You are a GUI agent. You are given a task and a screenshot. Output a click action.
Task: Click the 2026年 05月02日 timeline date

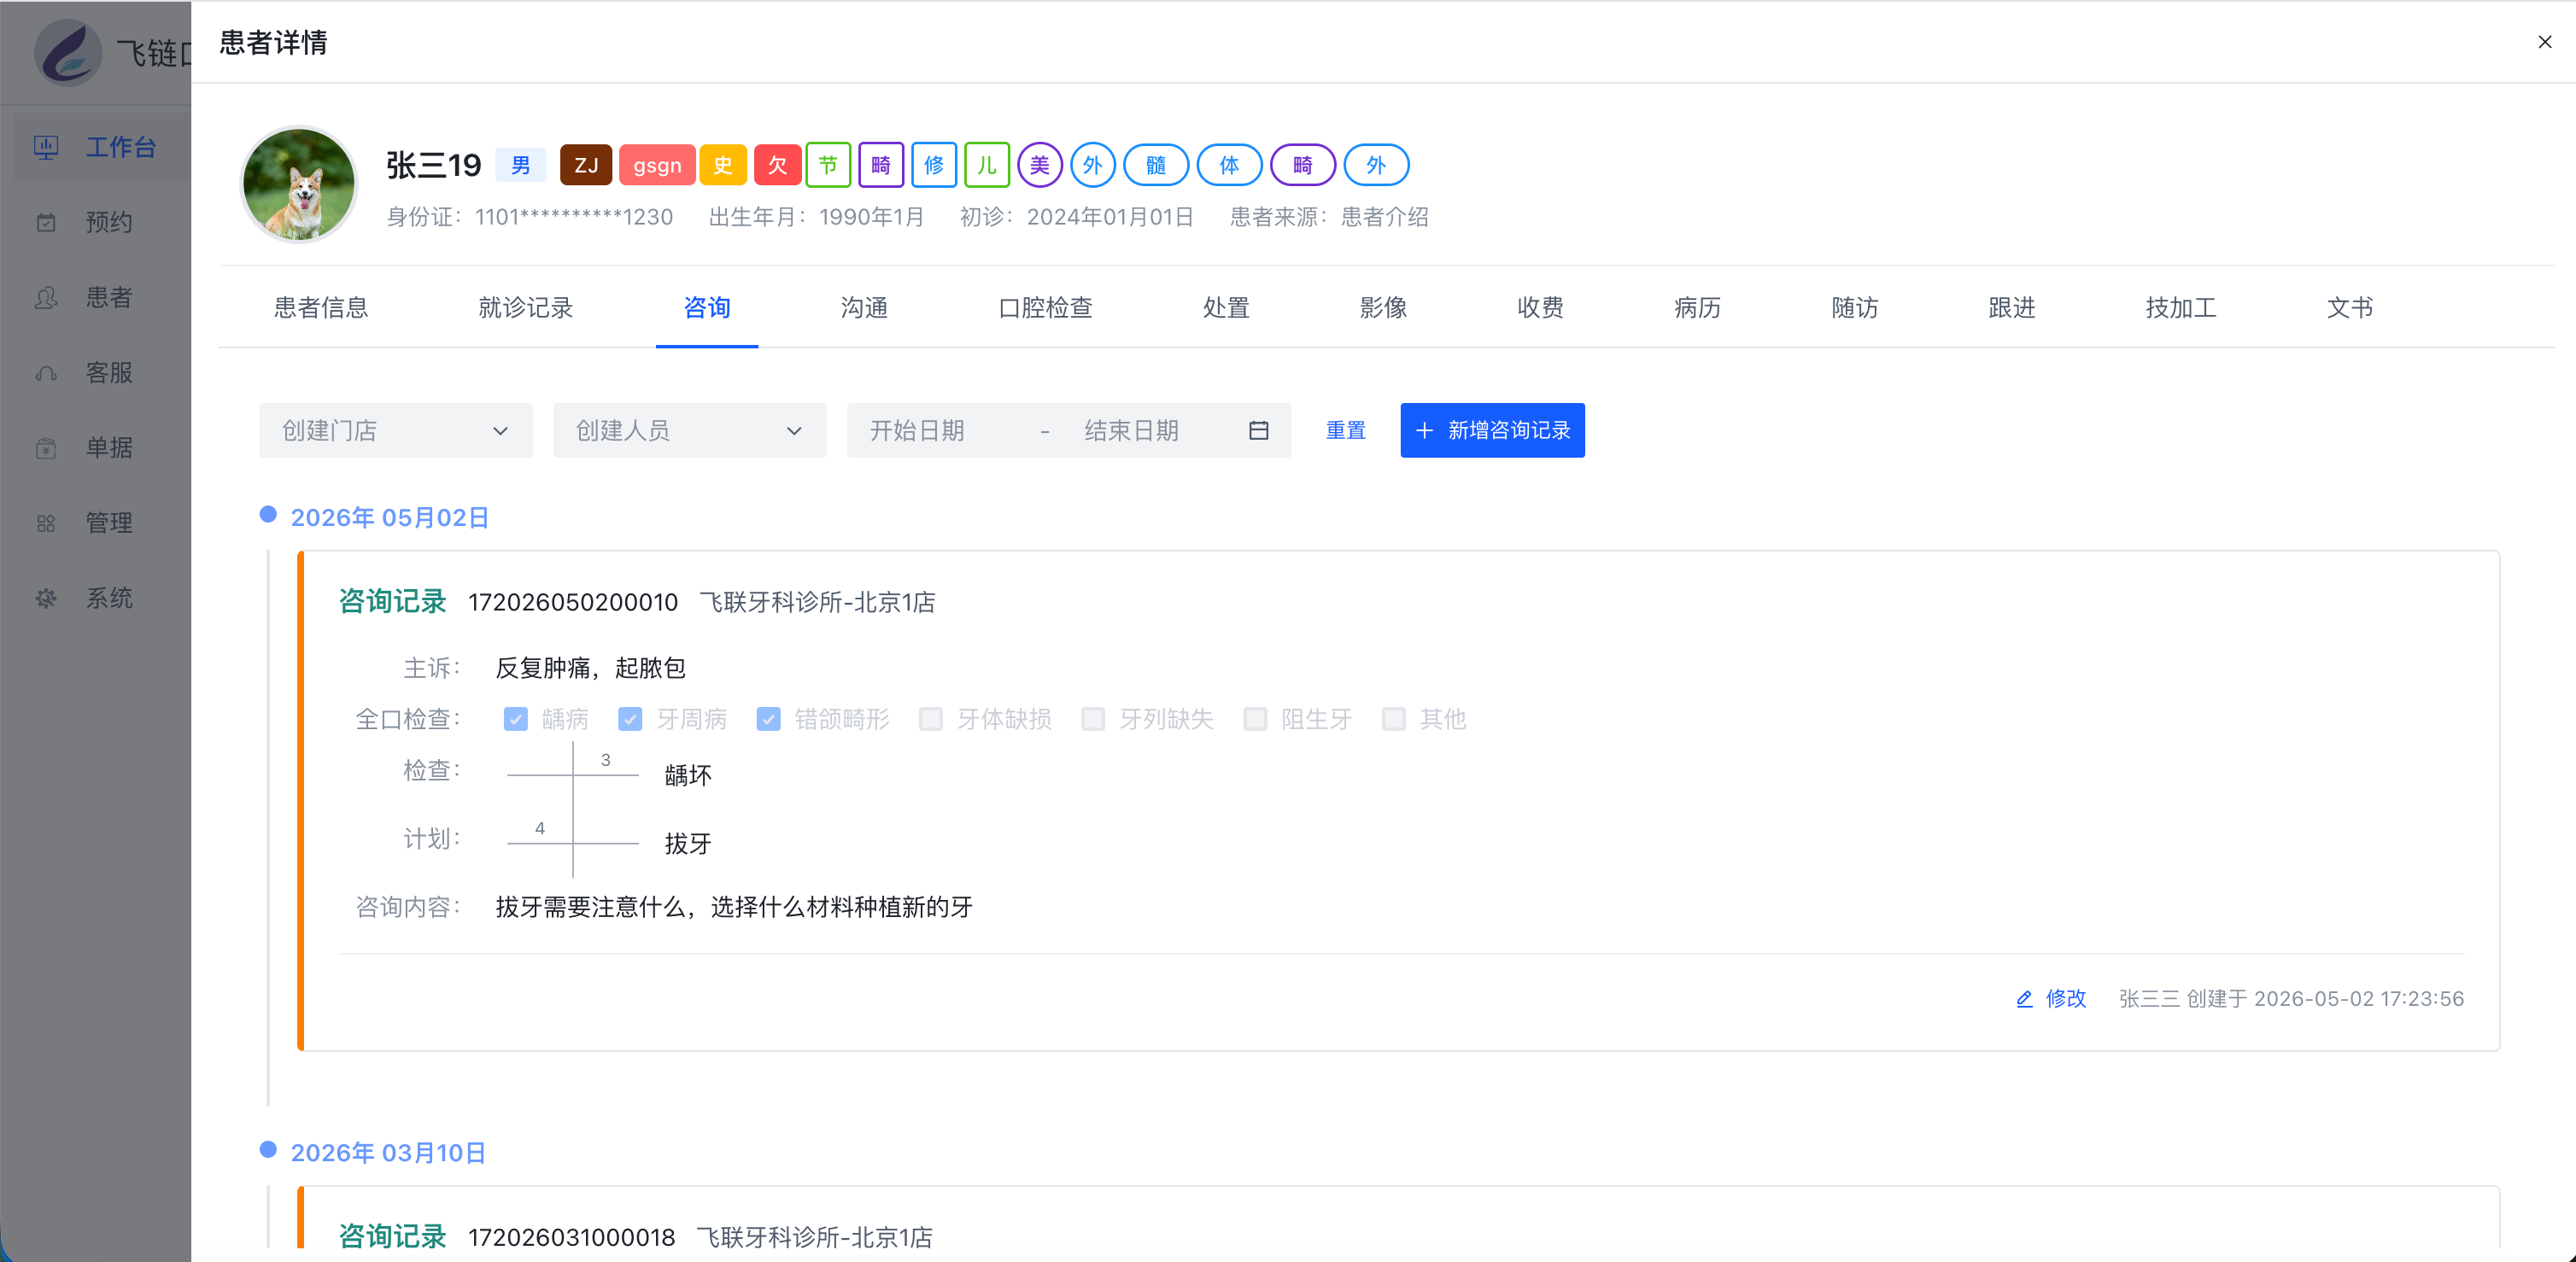coord(389,518)
